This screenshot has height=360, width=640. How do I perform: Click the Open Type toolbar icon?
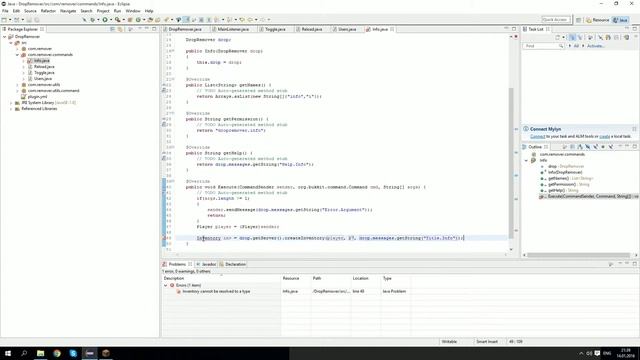150,20
